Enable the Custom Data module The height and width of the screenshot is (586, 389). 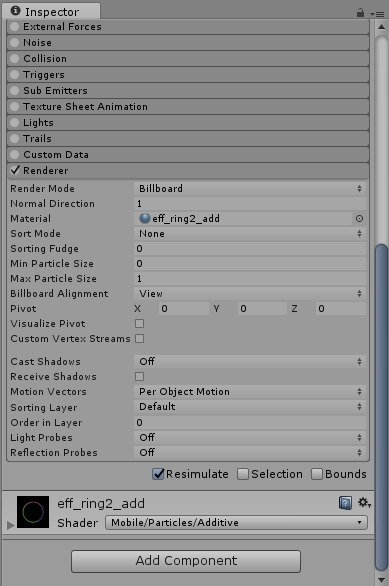[x=15, y=154]
